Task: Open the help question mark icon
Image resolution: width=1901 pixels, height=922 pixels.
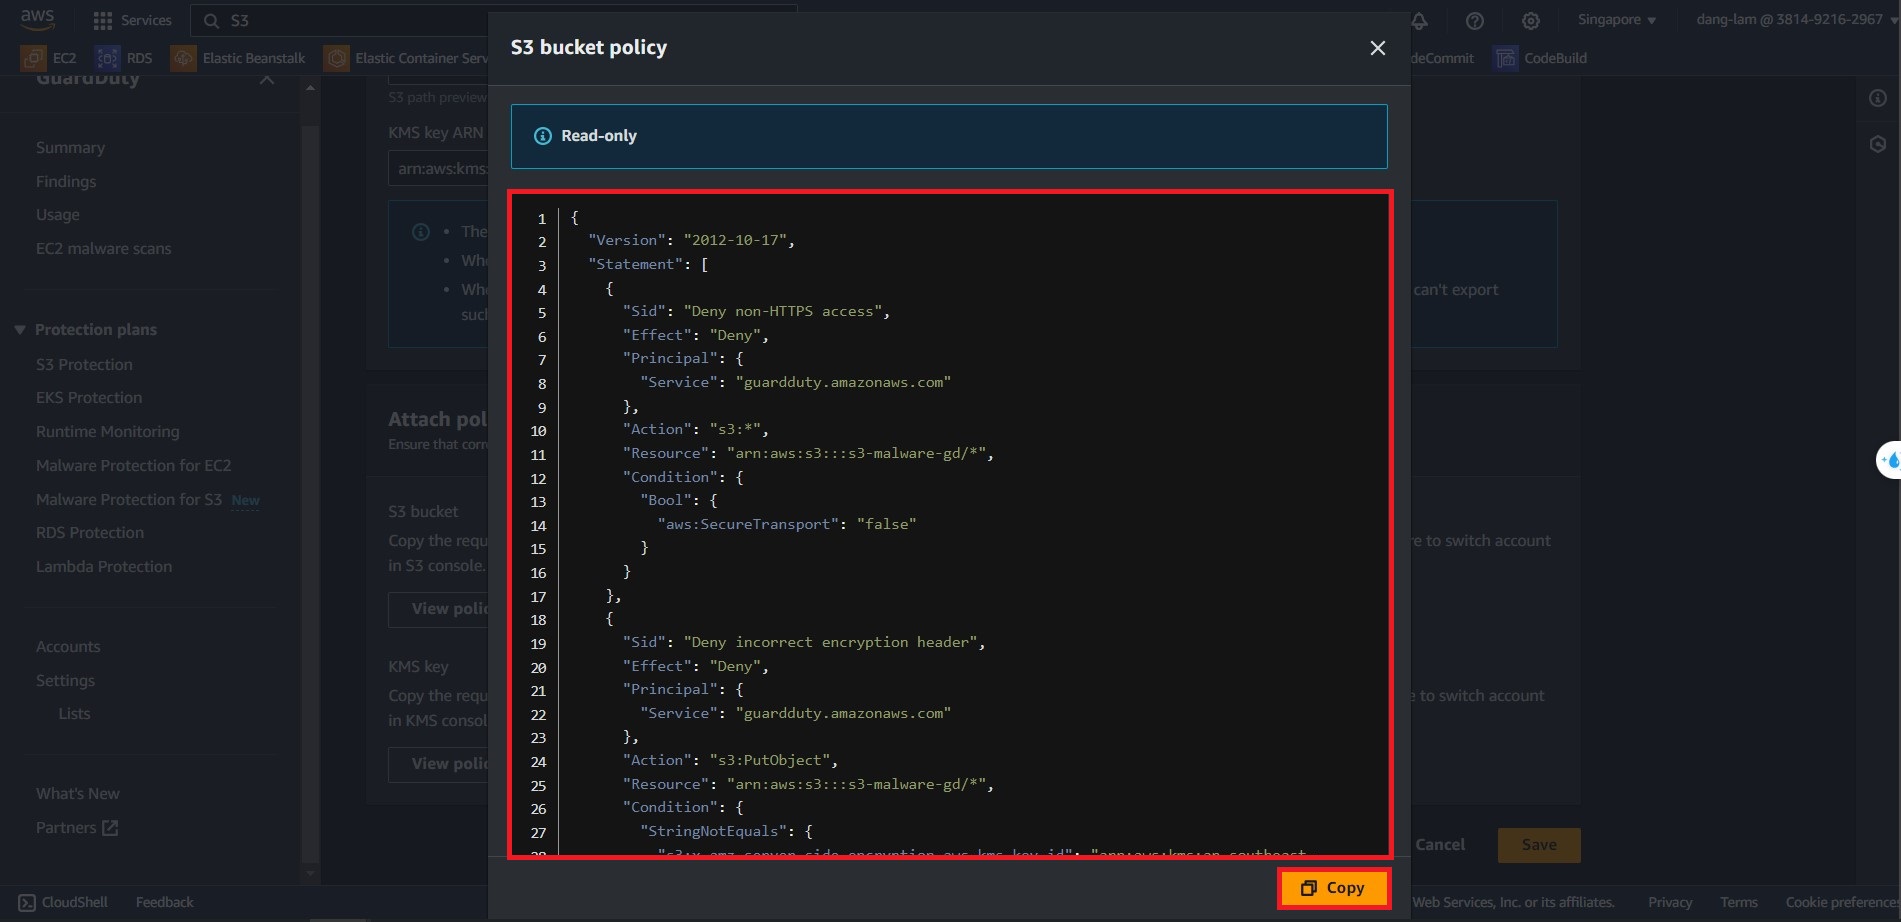Action: tap(1474, 21)
